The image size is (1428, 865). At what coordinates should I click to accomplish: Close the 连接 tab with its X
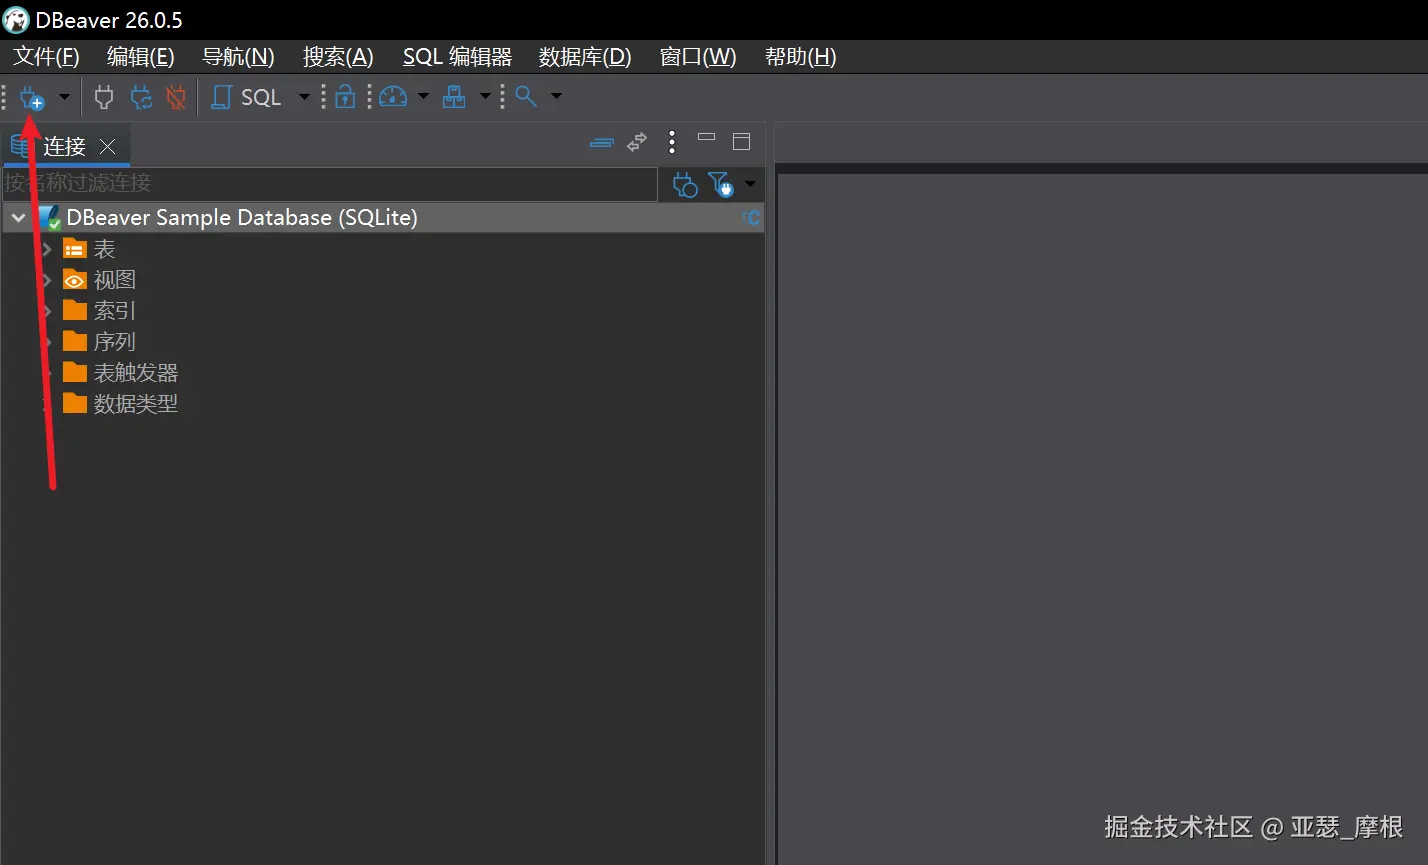click(108, 147)
